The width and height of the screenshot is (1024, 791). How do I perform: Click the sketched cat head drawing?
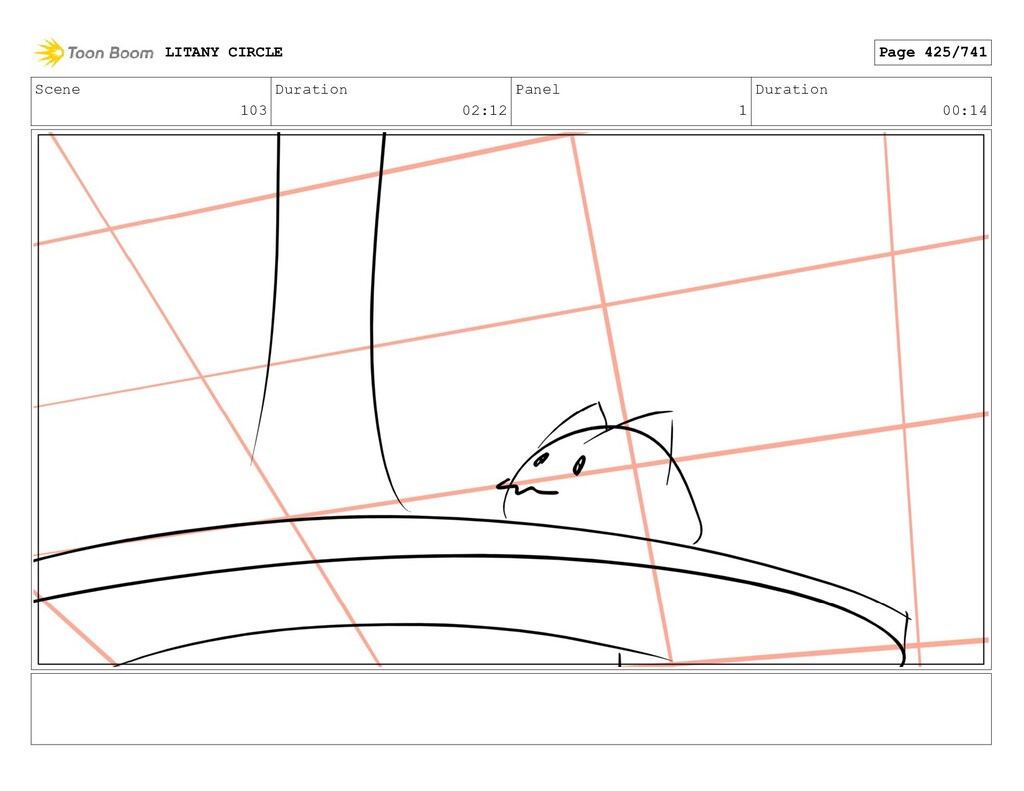click(600, 473)
